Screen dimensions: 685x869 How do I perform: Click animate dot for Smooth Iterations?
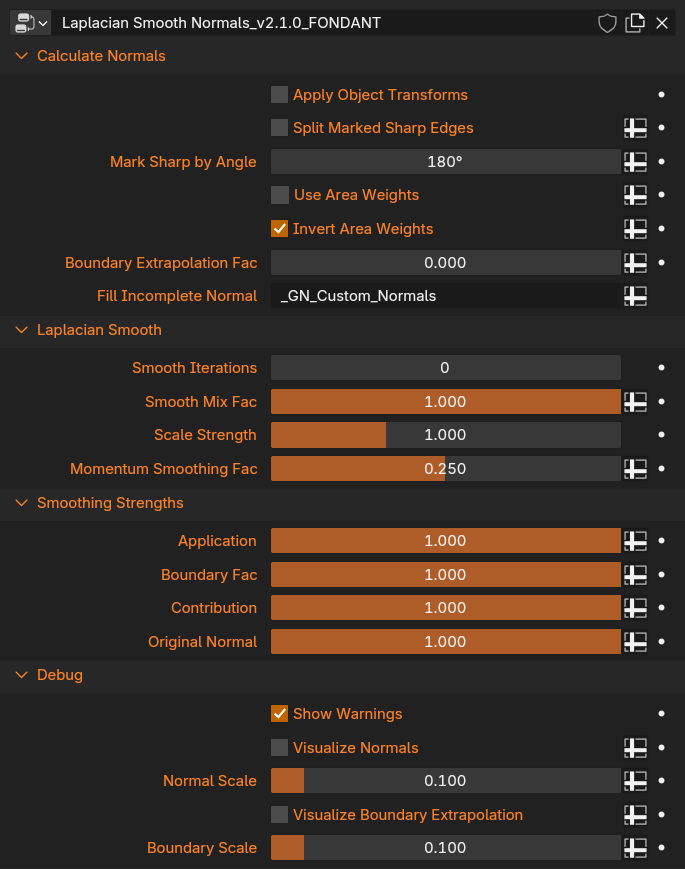pyautogui.click(x=661, y=367)
